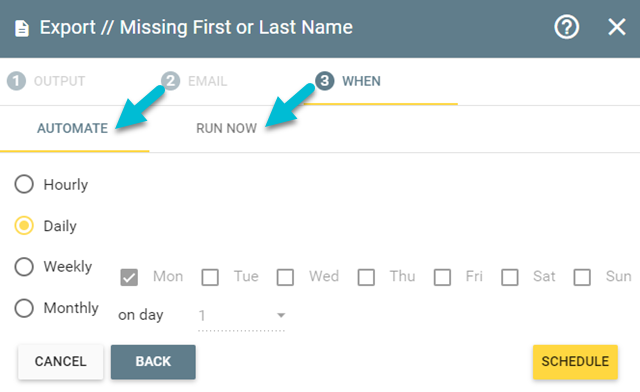This screenshot has width=640, height=392.
Task: Close the Export dialog with the X
Action: [x=617, y=27]
